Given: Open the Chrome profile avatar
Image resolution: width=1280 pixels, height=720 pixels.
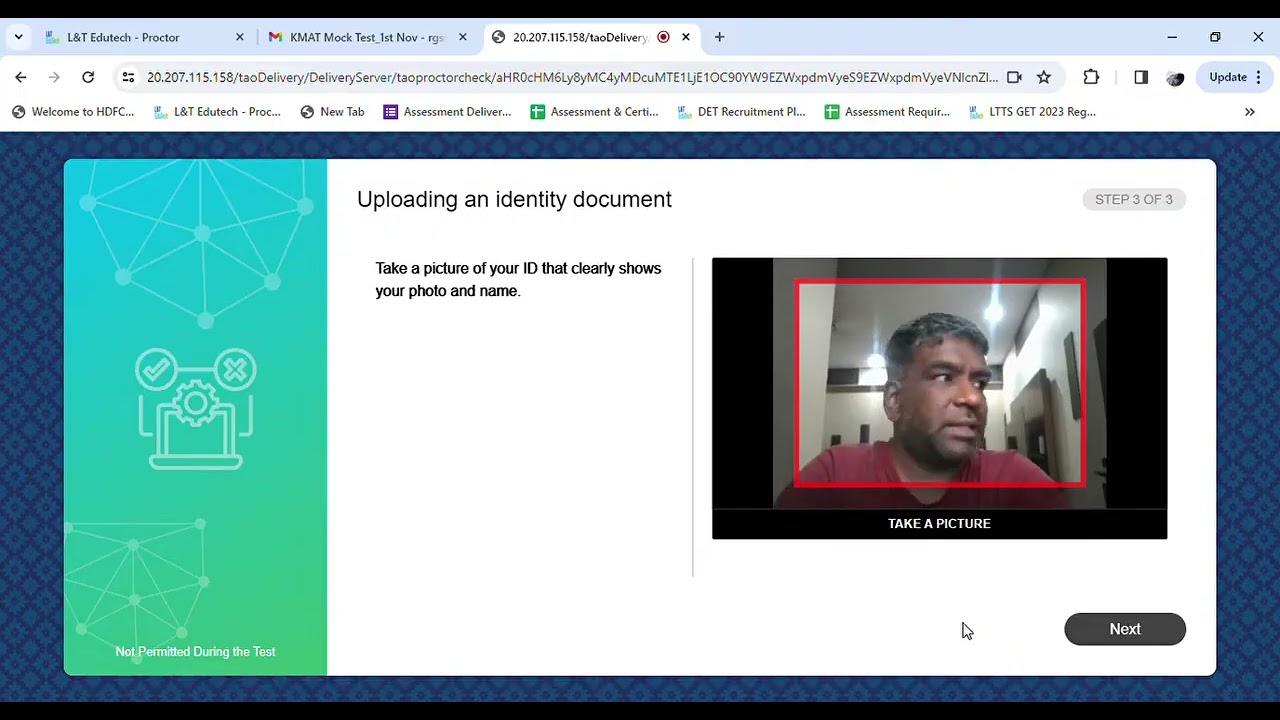Looking at the screenshot, I should tap(1175, 77).
